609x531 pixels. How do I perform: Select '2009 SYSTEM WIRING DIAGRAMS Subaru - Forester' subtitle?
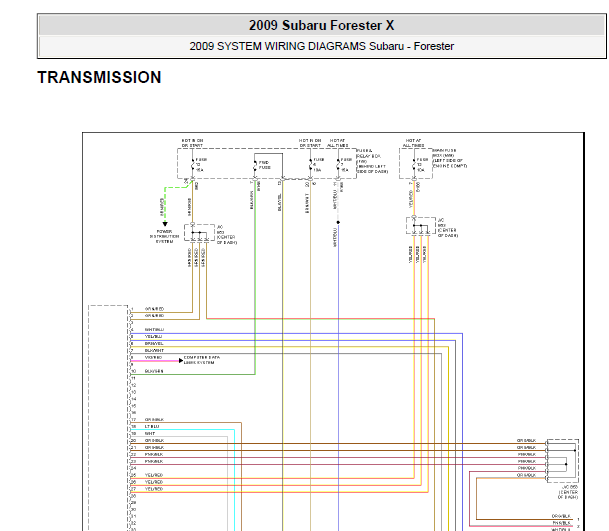point(322,46)
